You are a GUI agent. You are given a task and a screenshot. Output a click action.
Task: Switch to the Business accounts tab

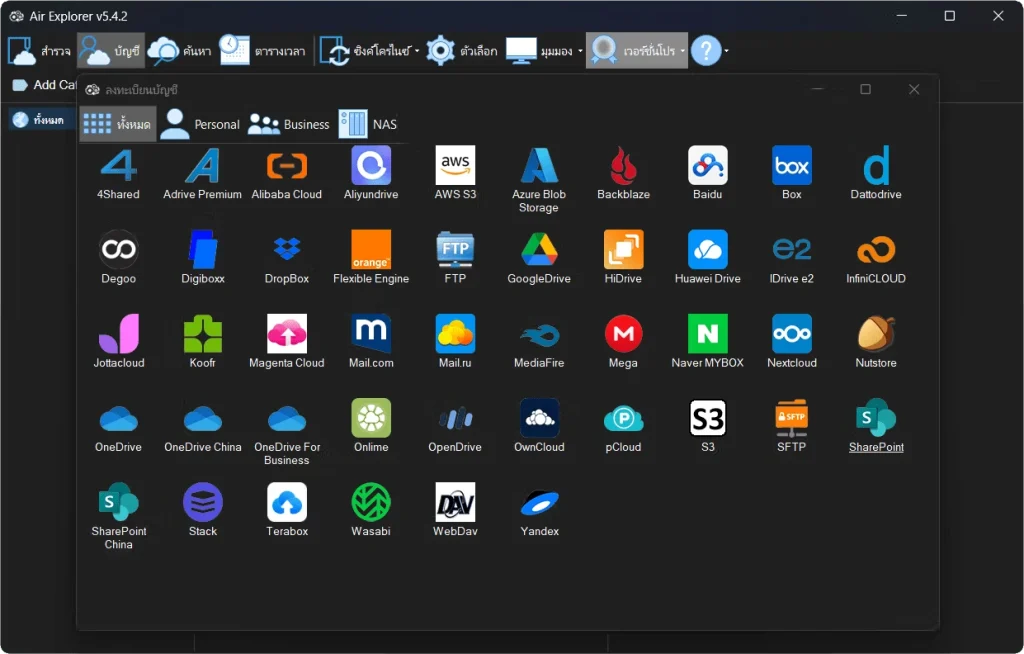coord(289,124)
